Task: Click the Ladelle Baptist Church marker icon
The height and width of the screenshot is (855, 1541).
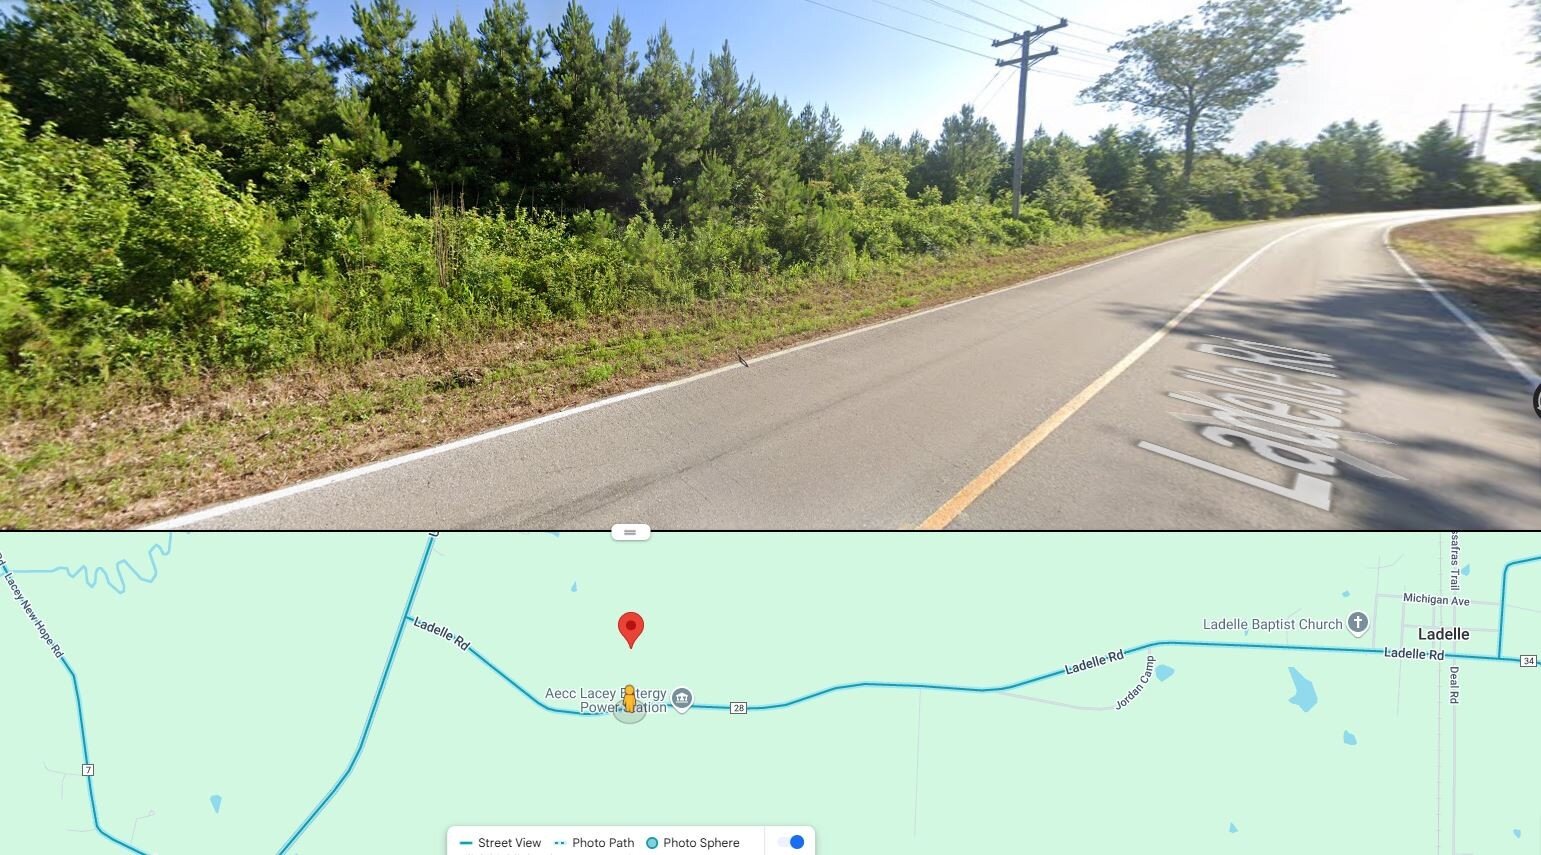Action: tap(1357, 623)
